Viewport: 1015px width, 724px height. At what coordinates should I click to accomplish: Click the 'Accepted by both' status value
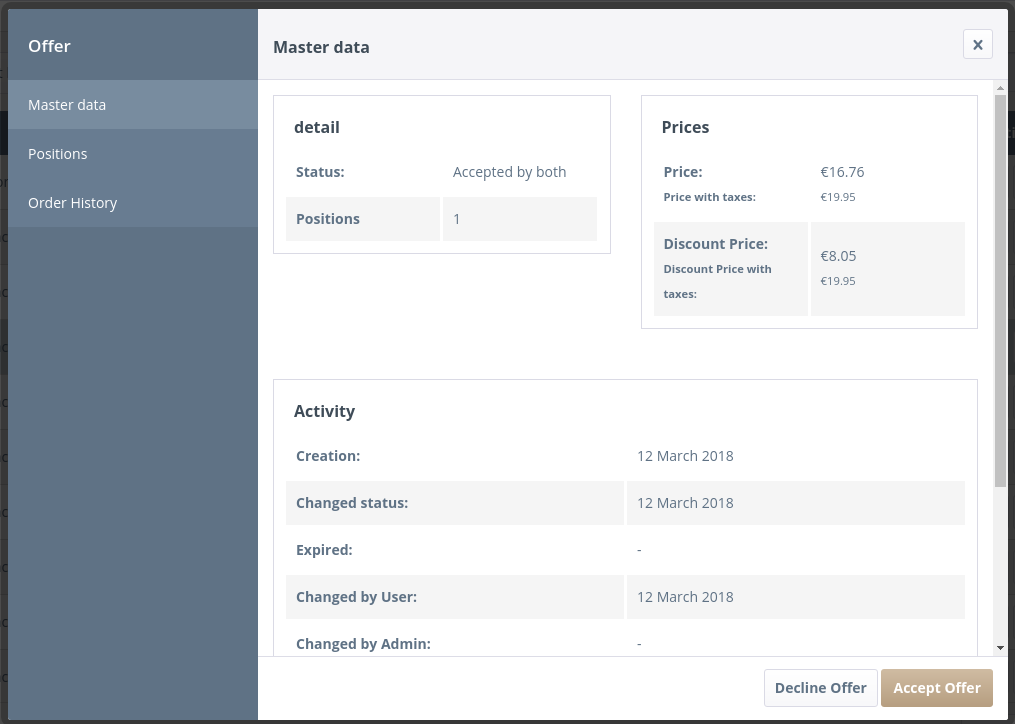tap(509, 172)
